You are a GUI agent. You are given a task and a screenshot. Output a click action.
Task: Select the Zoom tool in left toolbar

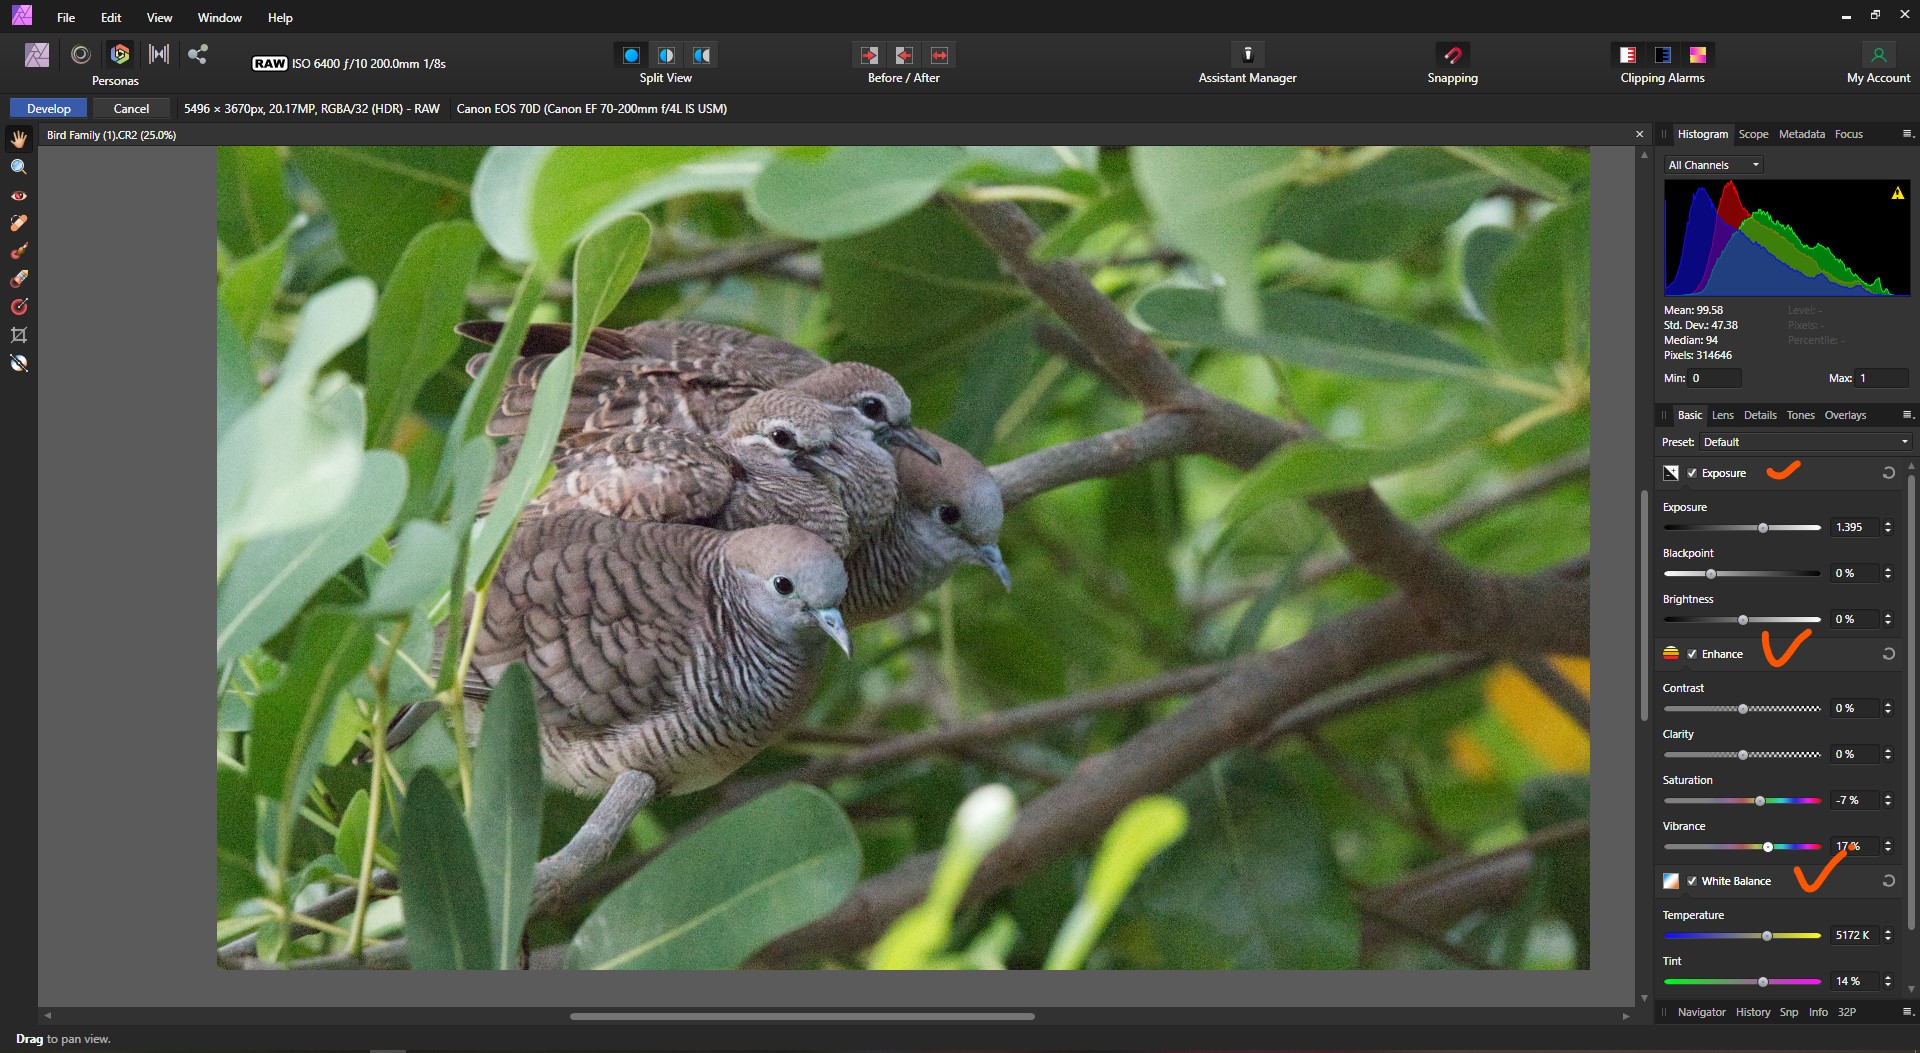[19, 167]
